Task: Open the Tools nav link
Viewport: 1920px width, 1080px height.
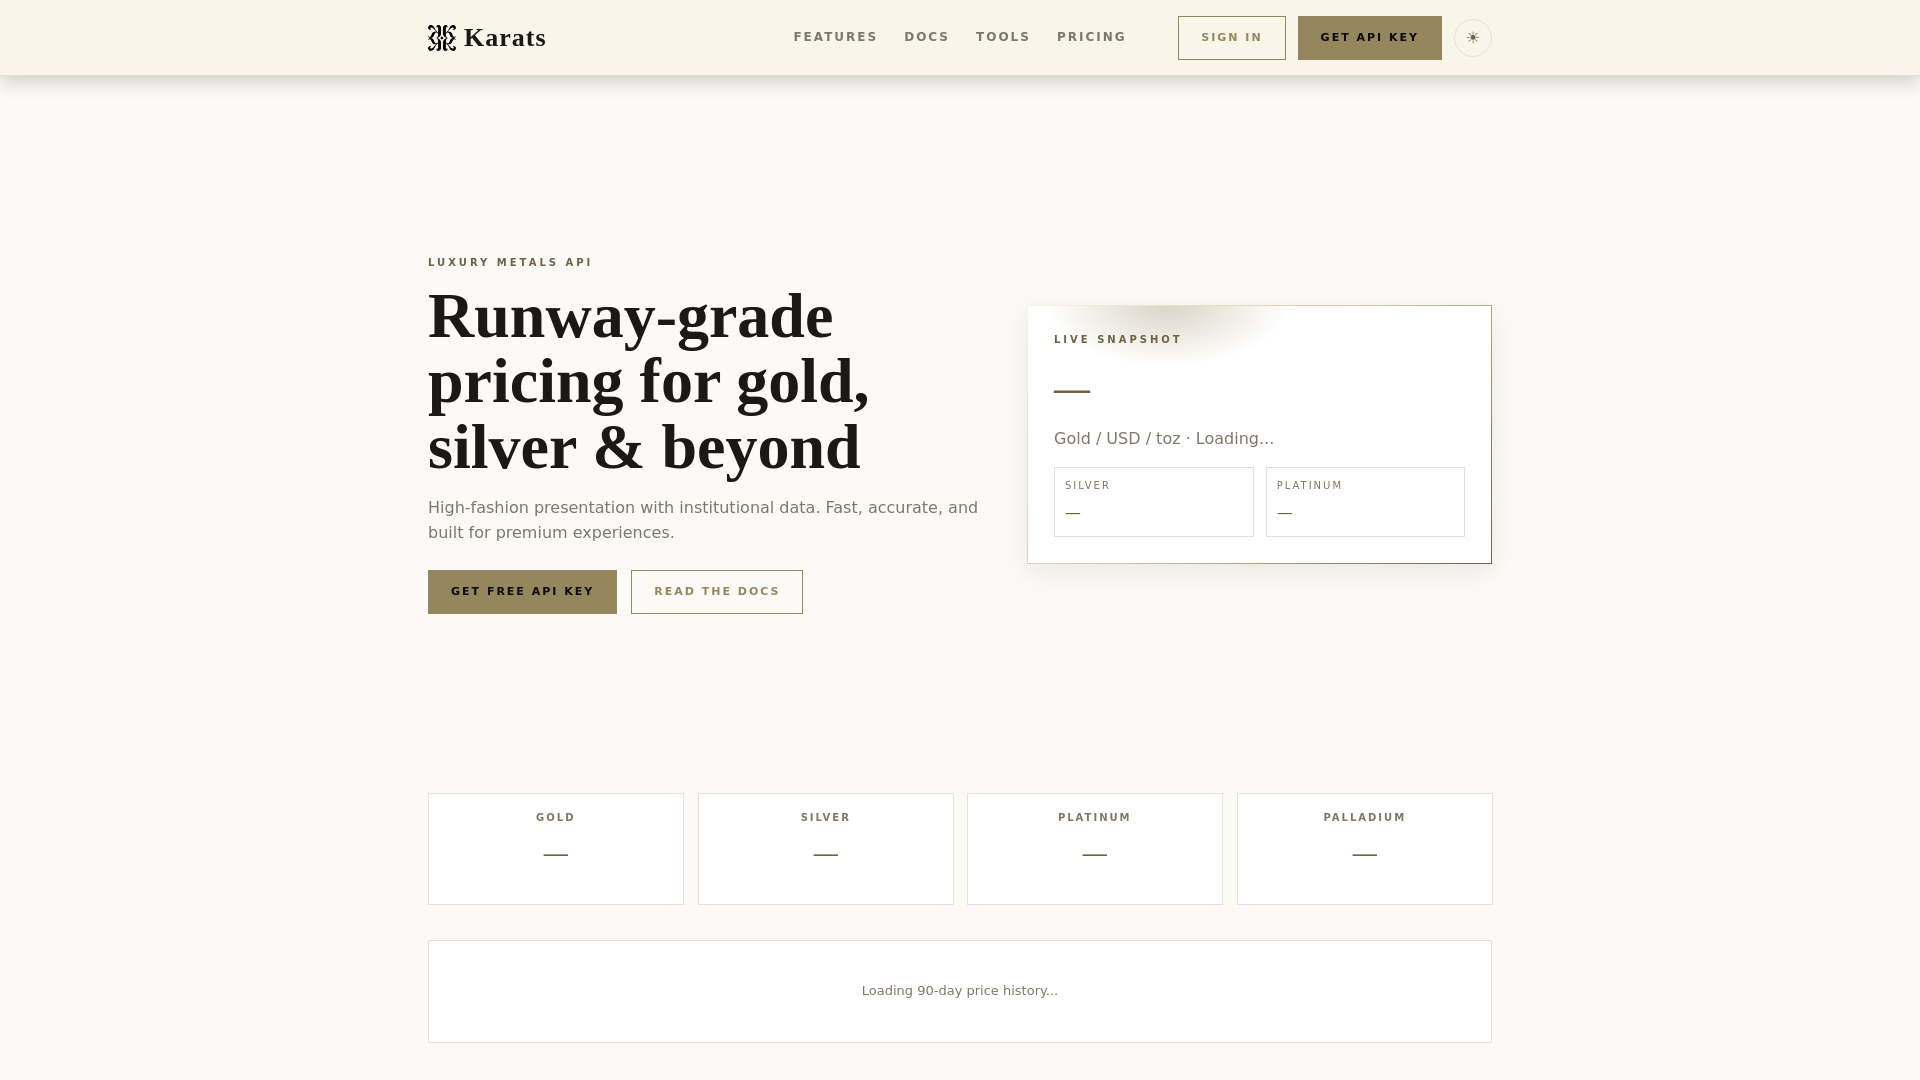Action: click(x=1003, y=37)
